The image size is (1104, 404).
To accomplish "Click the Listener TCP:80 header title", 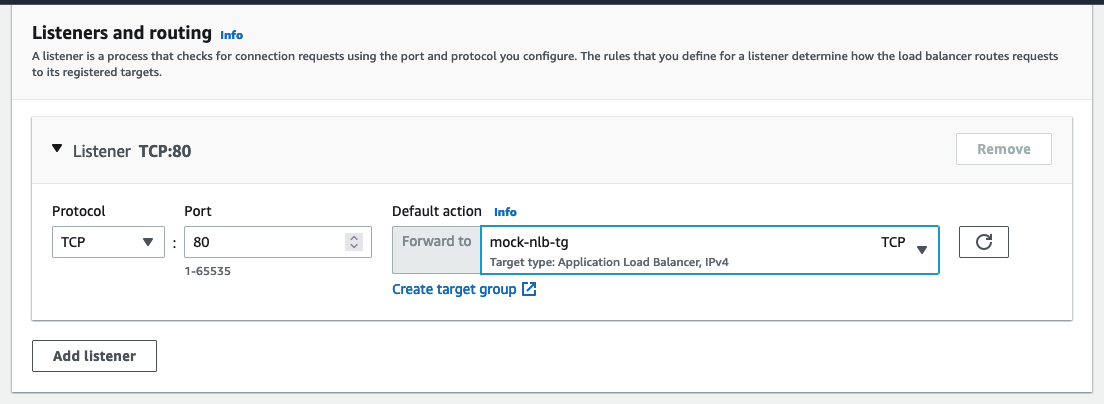I will (x=132, y=151).
